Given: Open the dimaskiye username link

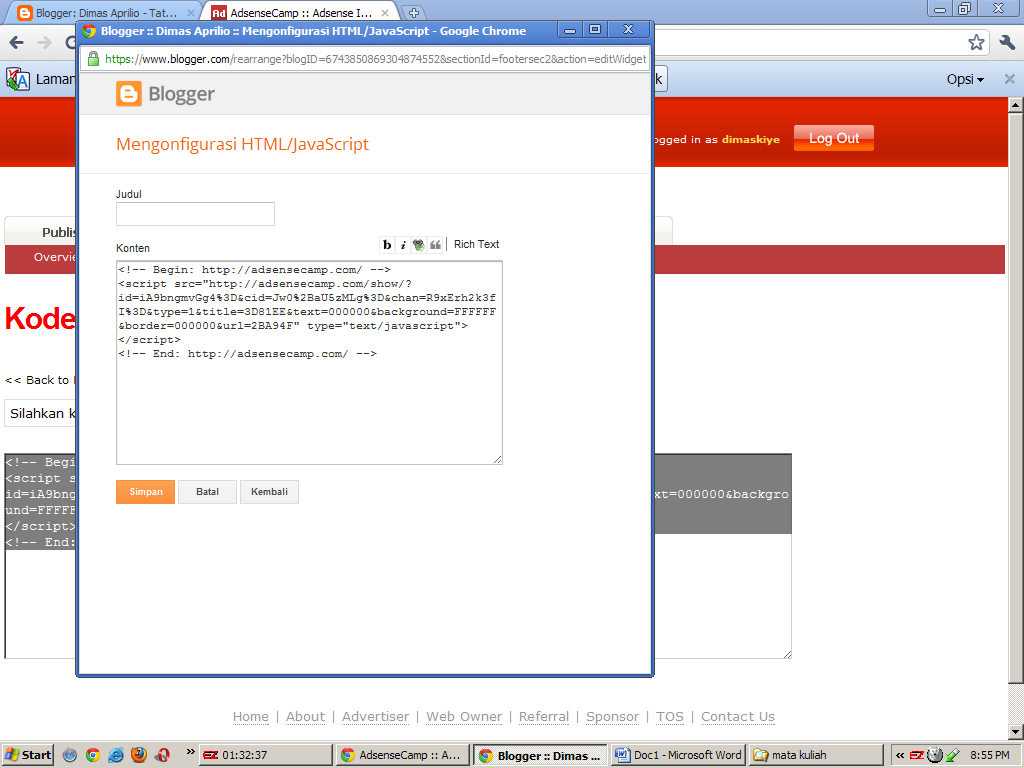Looking at the screenshot, I should (x=750, y=139).
